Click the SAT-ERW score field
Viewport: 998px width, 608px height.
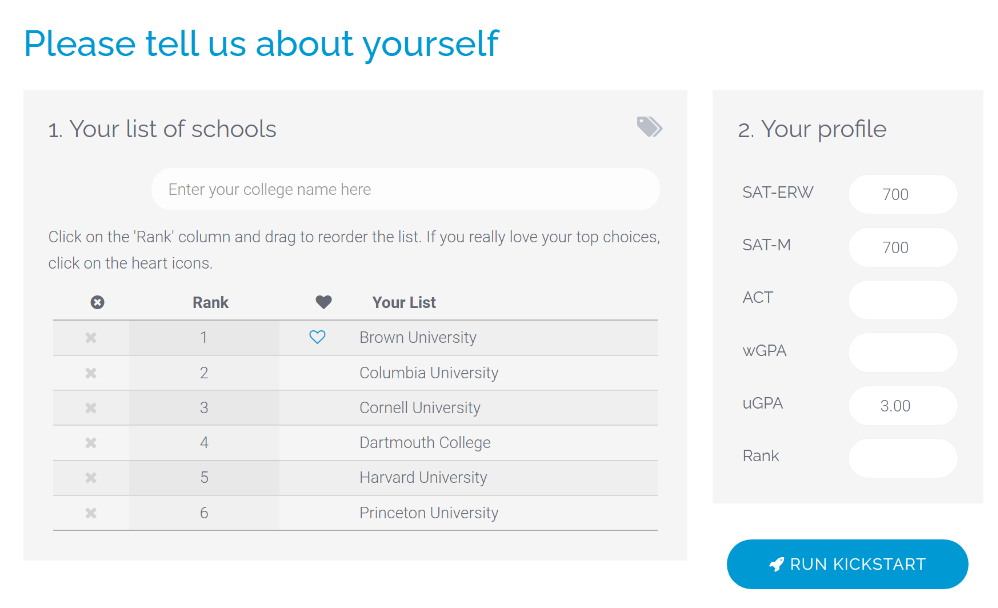[x=902, y=195]
